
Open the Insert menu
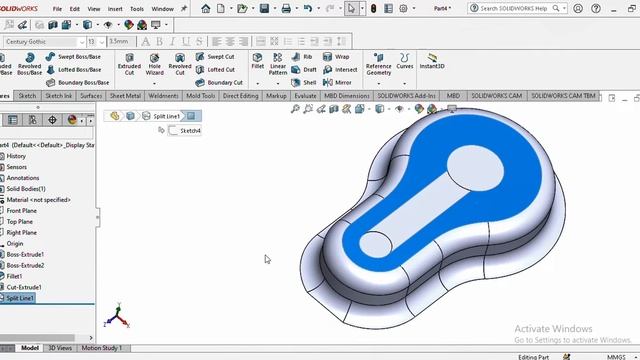115,9
